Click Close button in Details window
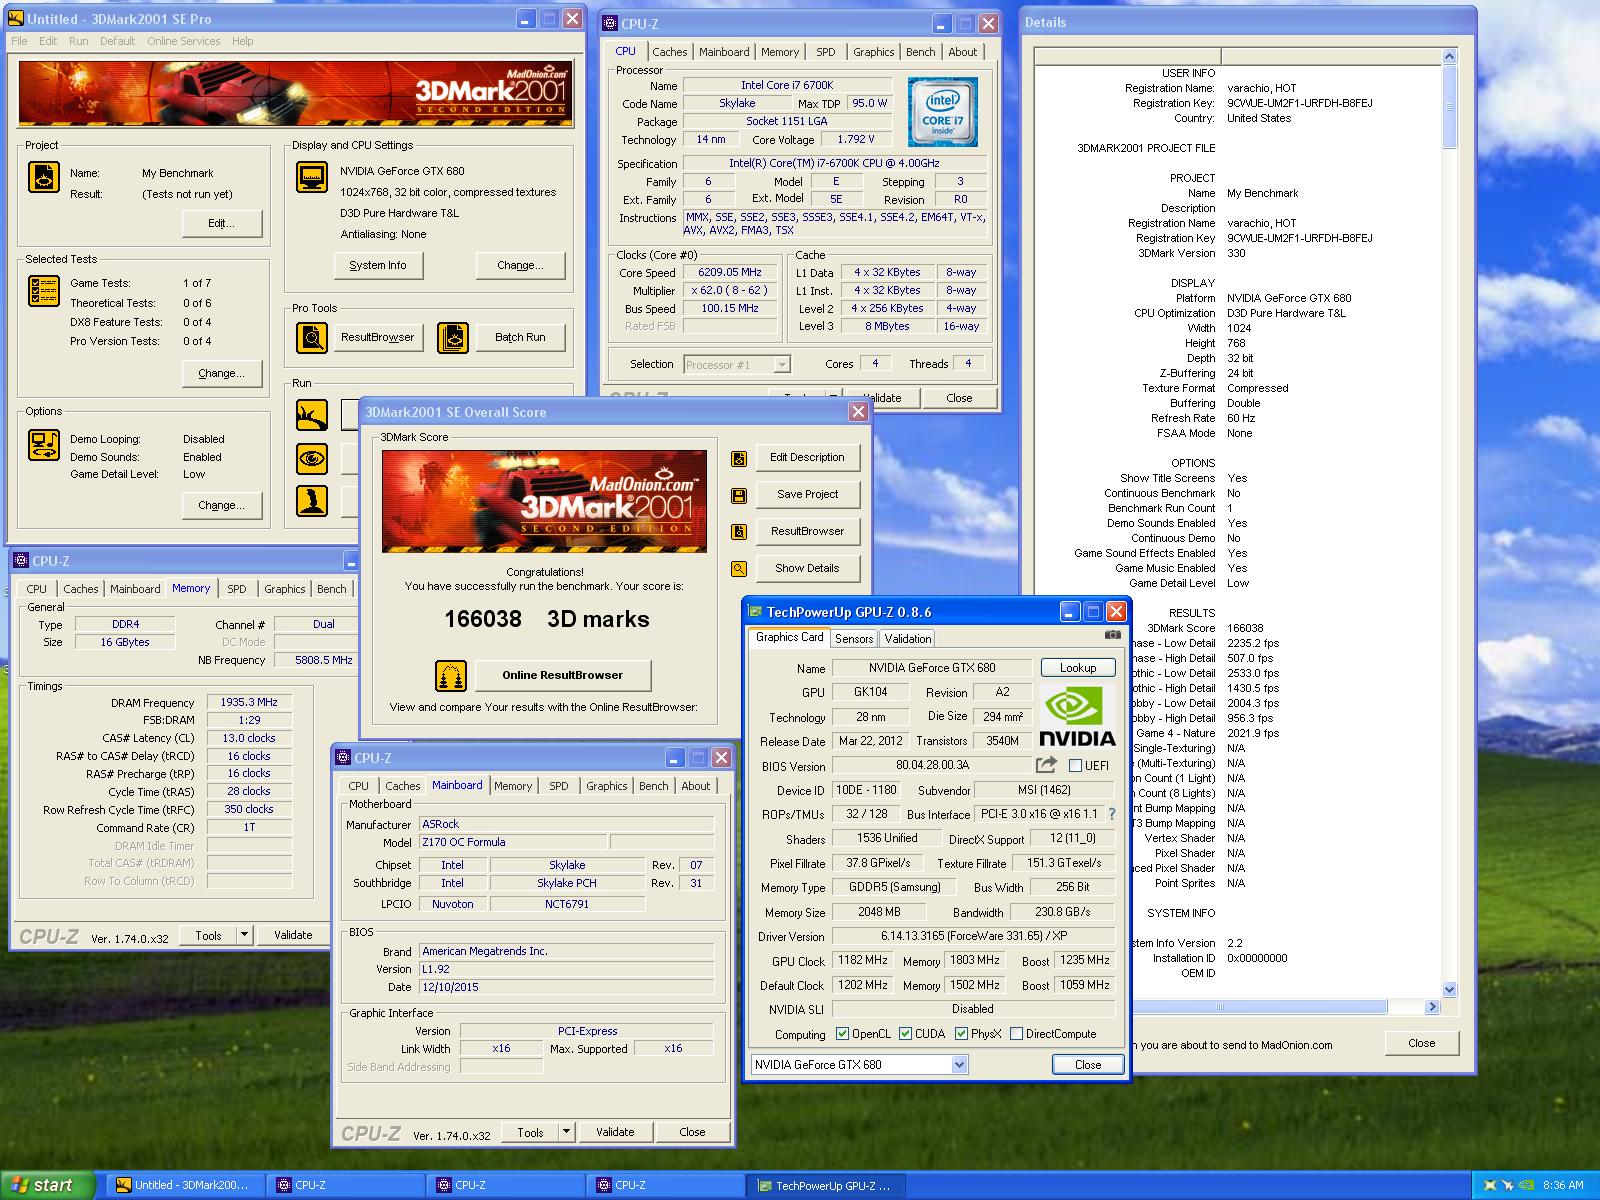Screen dimensions: 1600x1200 pos(1422,1043)
